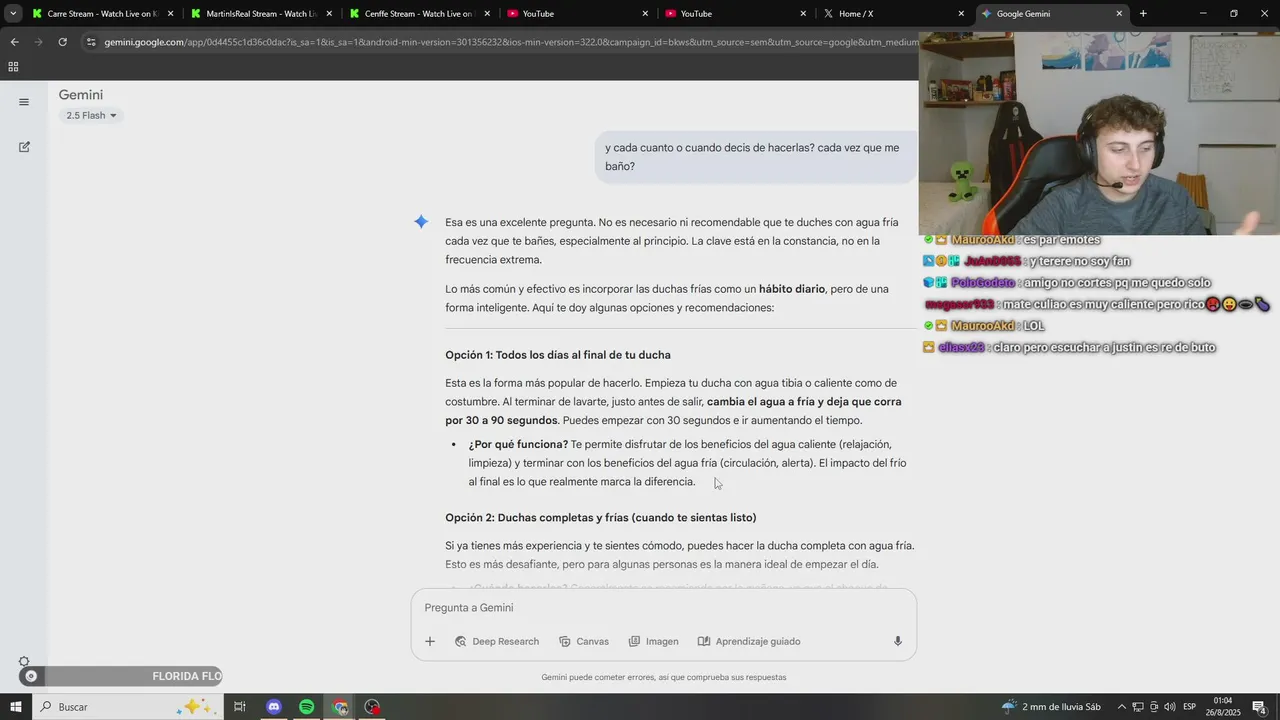Click the site info icon in address bar
Screen dimensions: 1280x720
pos(91,42)
